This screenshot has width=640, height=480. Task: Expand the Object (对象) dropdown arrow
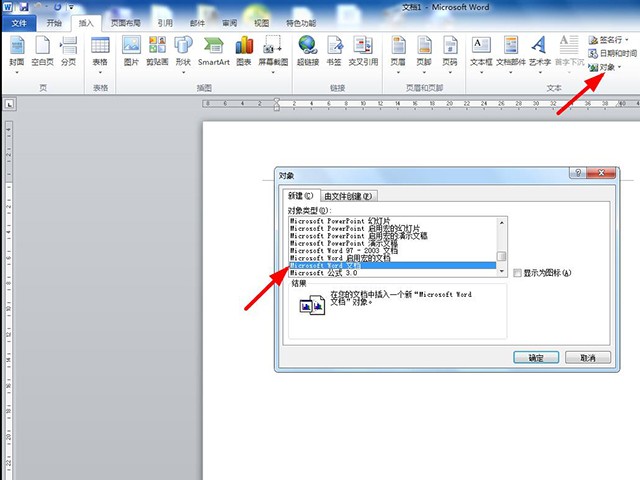coord(620,67)
